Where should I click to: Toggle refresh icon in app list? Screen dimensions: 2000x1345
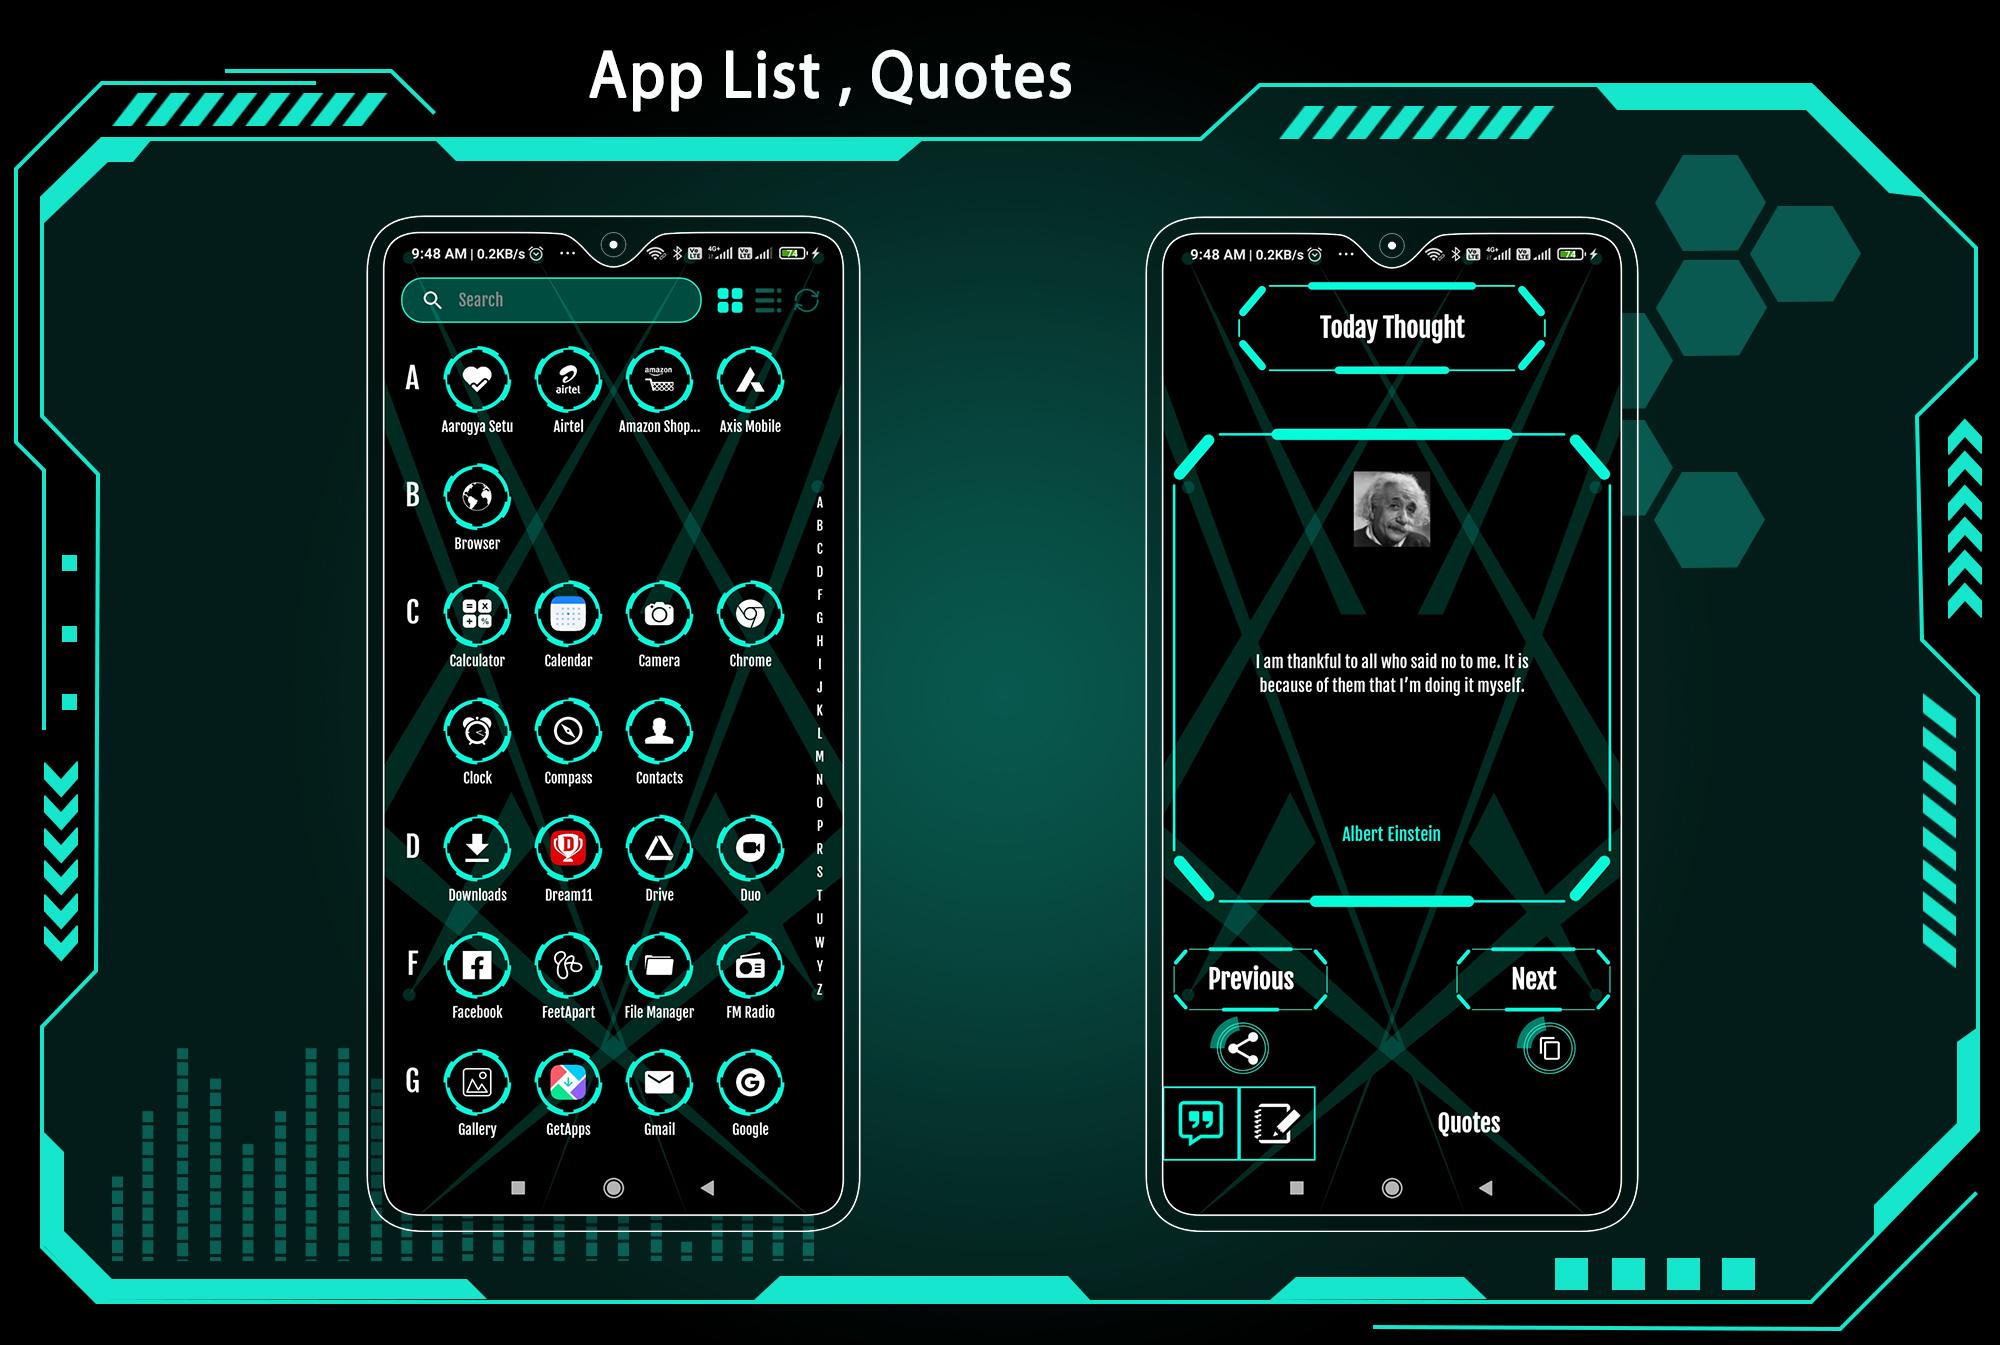pyautogui.click(x=806, y=299)
